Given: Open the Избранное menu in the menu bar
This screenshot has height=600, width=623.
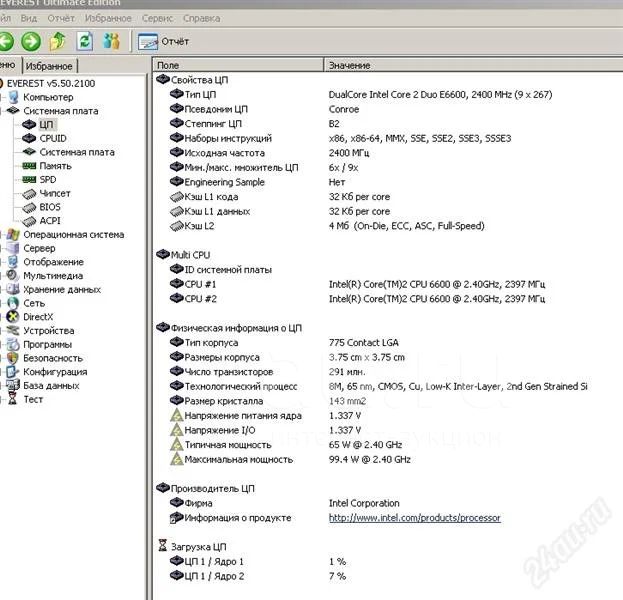Looking at the screenshot, I should click(108, 18).
